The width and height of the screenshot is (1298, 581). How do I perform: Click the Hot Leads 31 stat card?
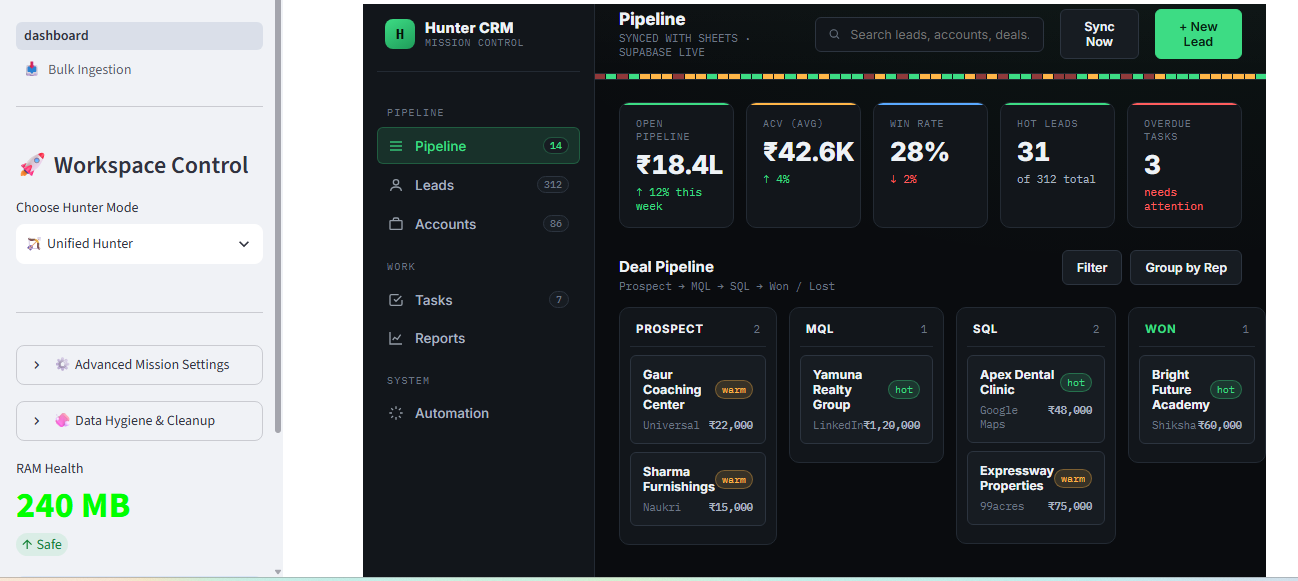[x=1058, y=165]
